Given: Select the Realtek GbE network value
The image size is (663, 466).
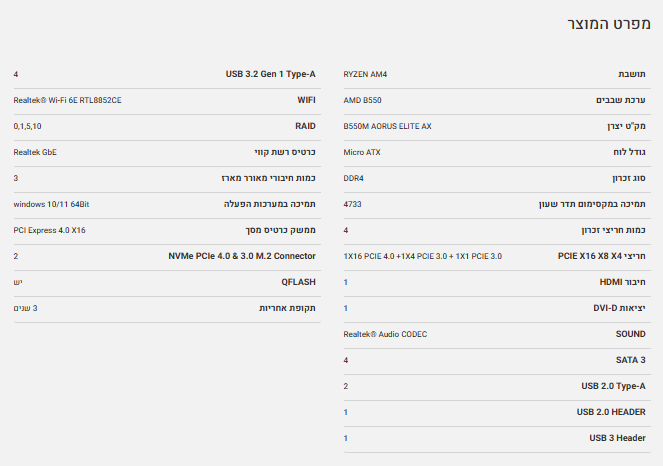Looking at the screenshot, I should click(35, 152).
